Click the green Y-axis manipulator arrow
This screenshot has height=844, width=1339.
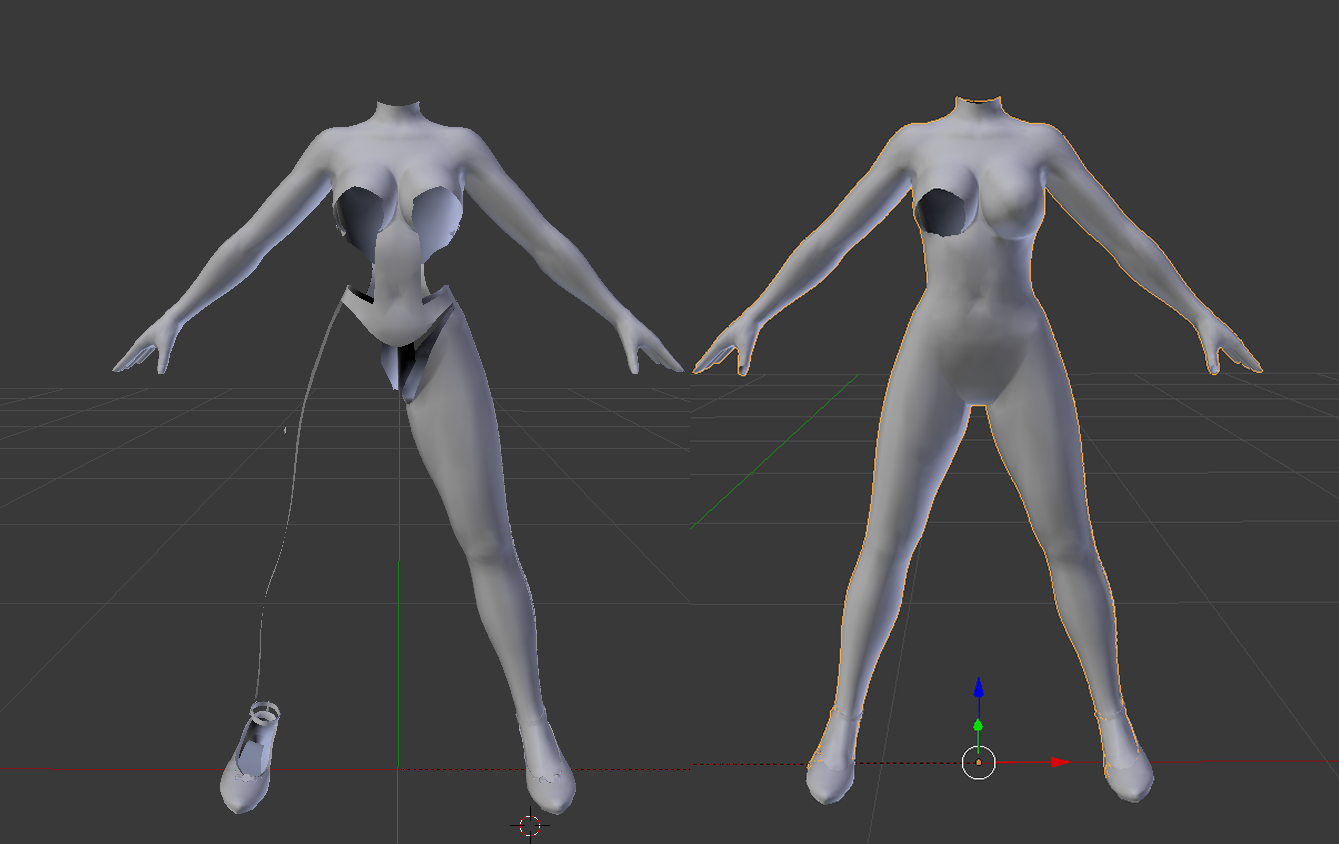coord(978,725)
